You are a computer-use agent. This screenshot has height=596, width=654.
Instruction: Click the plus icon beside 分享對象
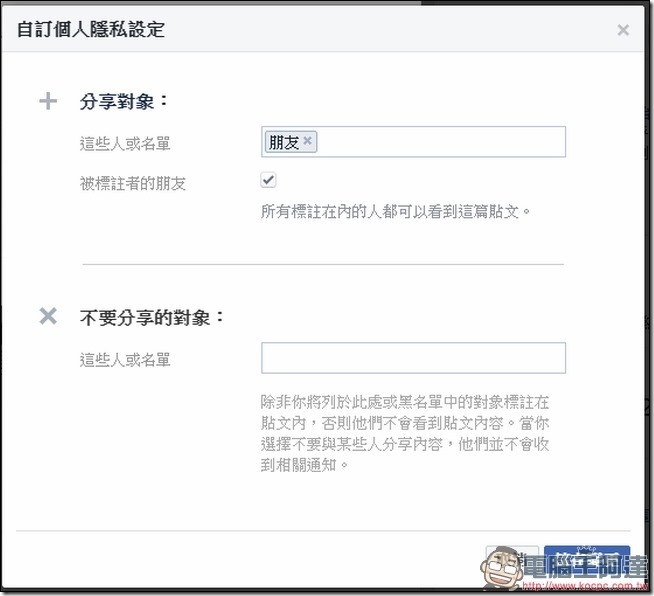pyautogui.click(x=48, y=101)
